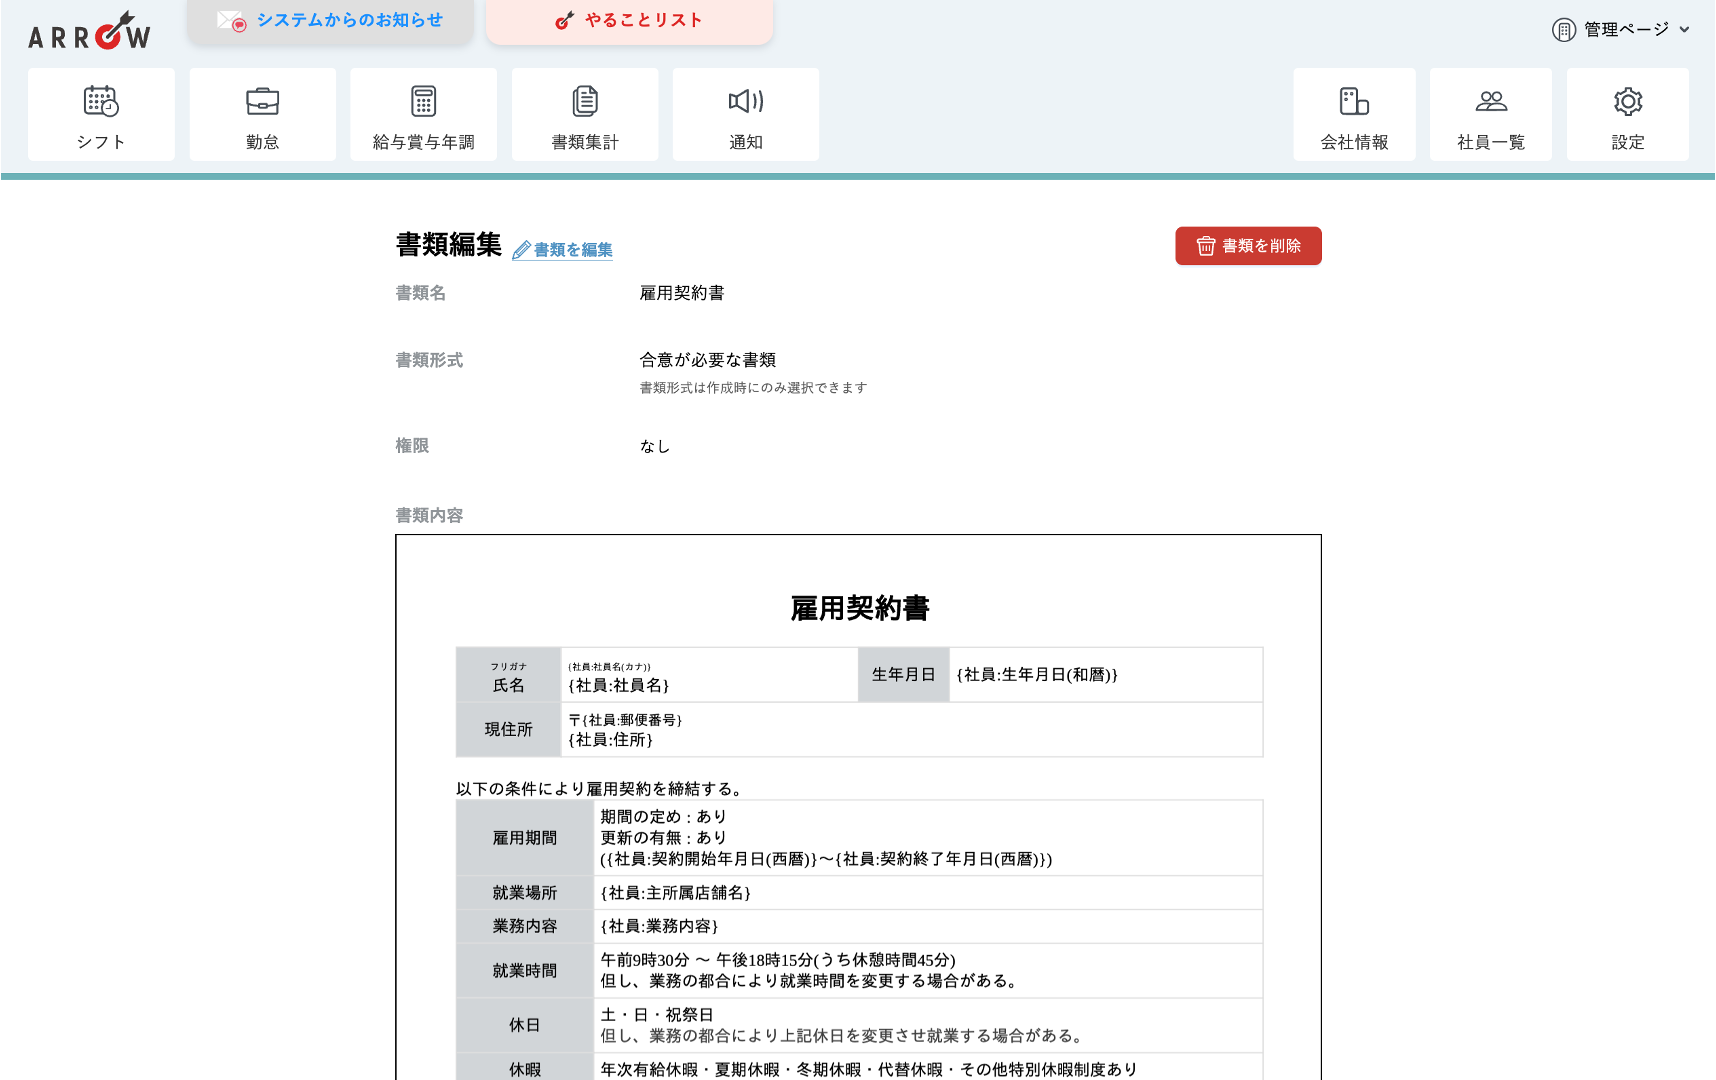Viewport: 1716px width, 1080px height.
Task: Click 〒{社員:郵便番号} placeholder
Action: [625, 720]
